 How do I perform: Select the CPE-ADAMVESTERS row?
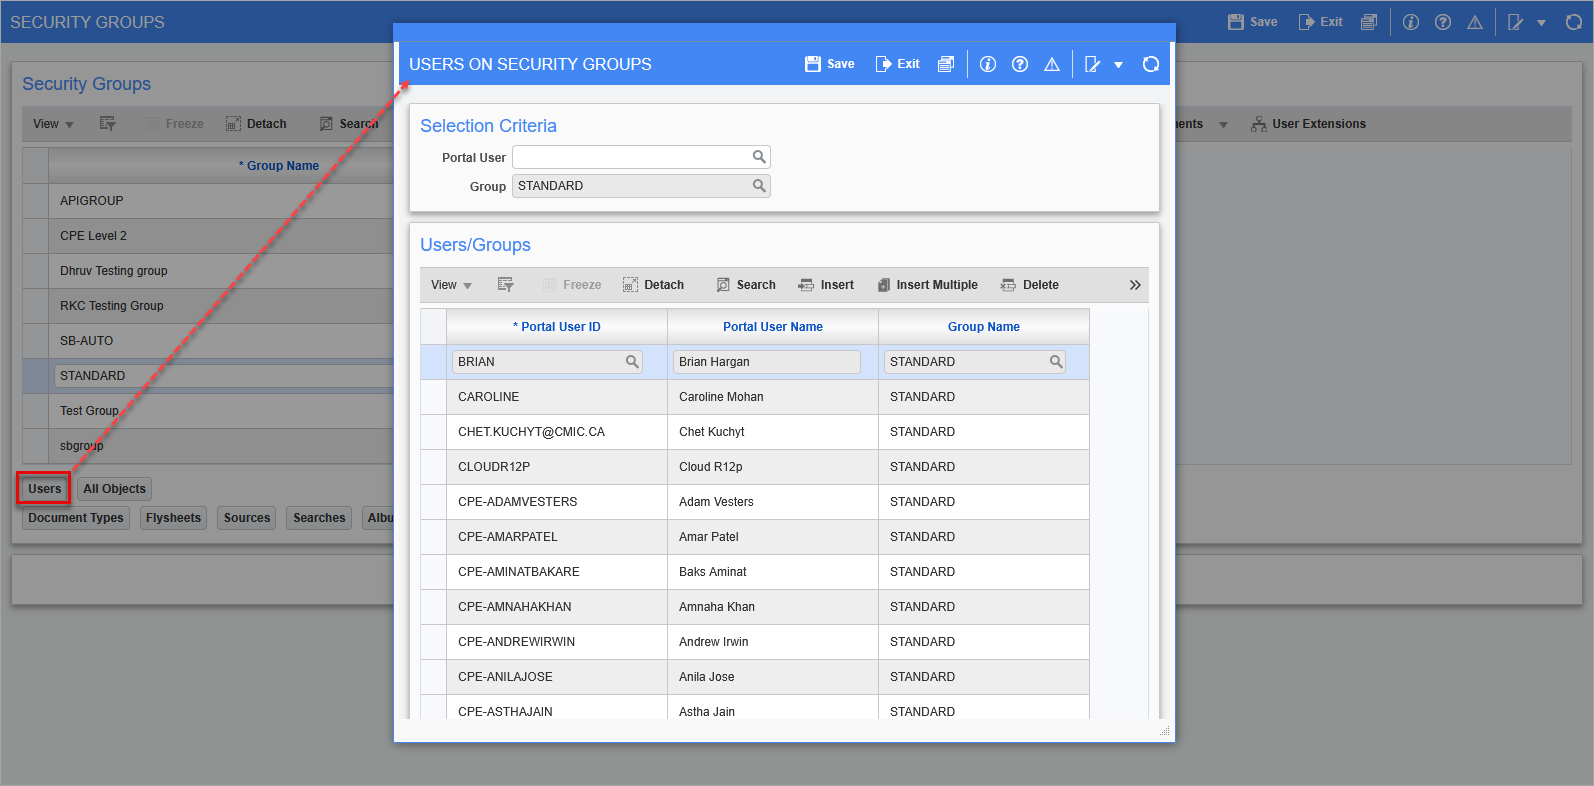coord(517,502)
